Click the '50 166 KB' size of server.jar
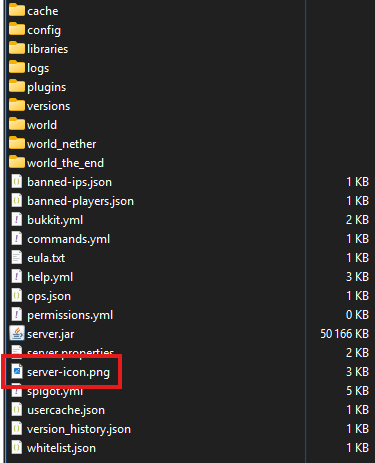The image size is (375, 463). coord(344,334)
